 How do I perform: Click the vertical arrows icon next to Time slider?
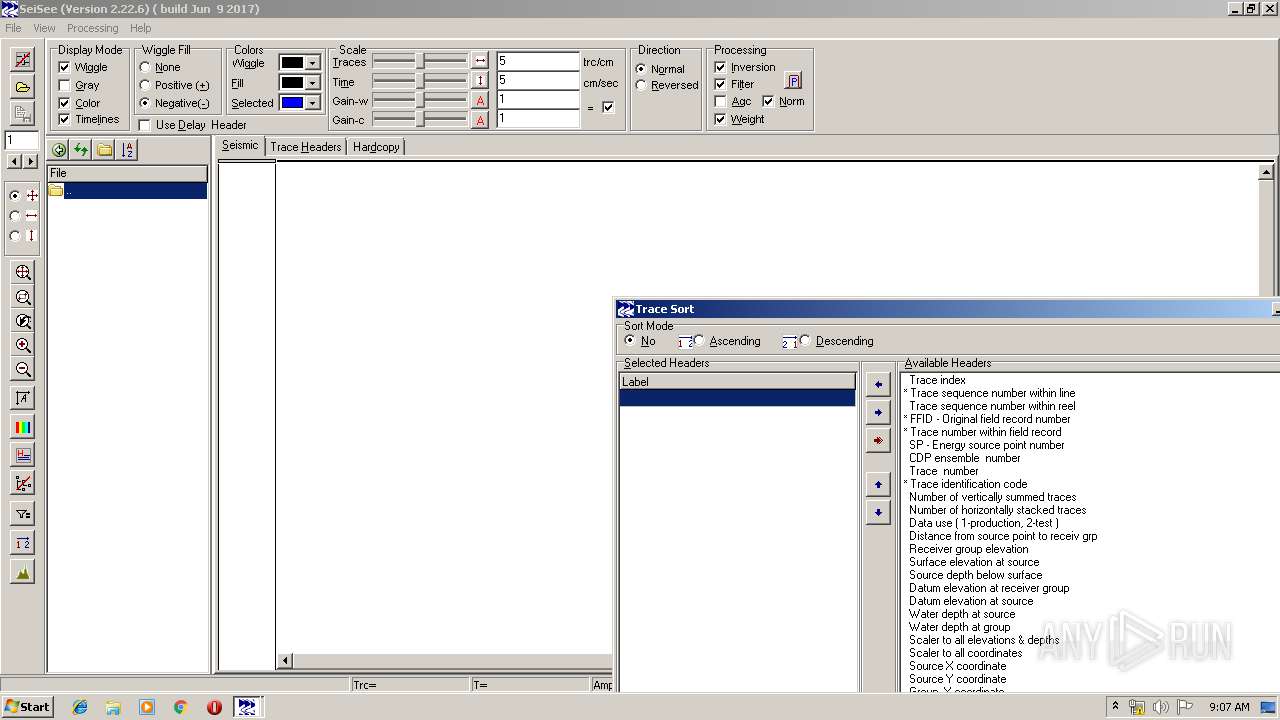(480, 81)
